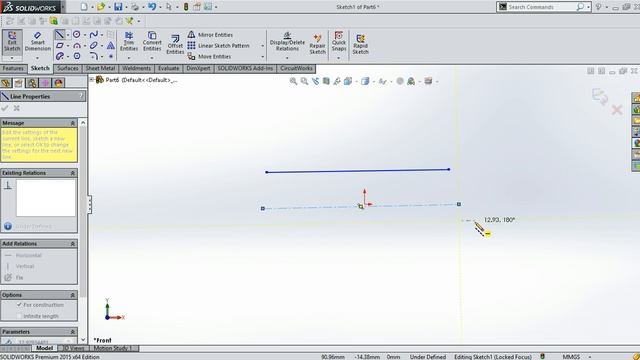
Task: Click the Open document icon
Action: click(x=100, y=7)
